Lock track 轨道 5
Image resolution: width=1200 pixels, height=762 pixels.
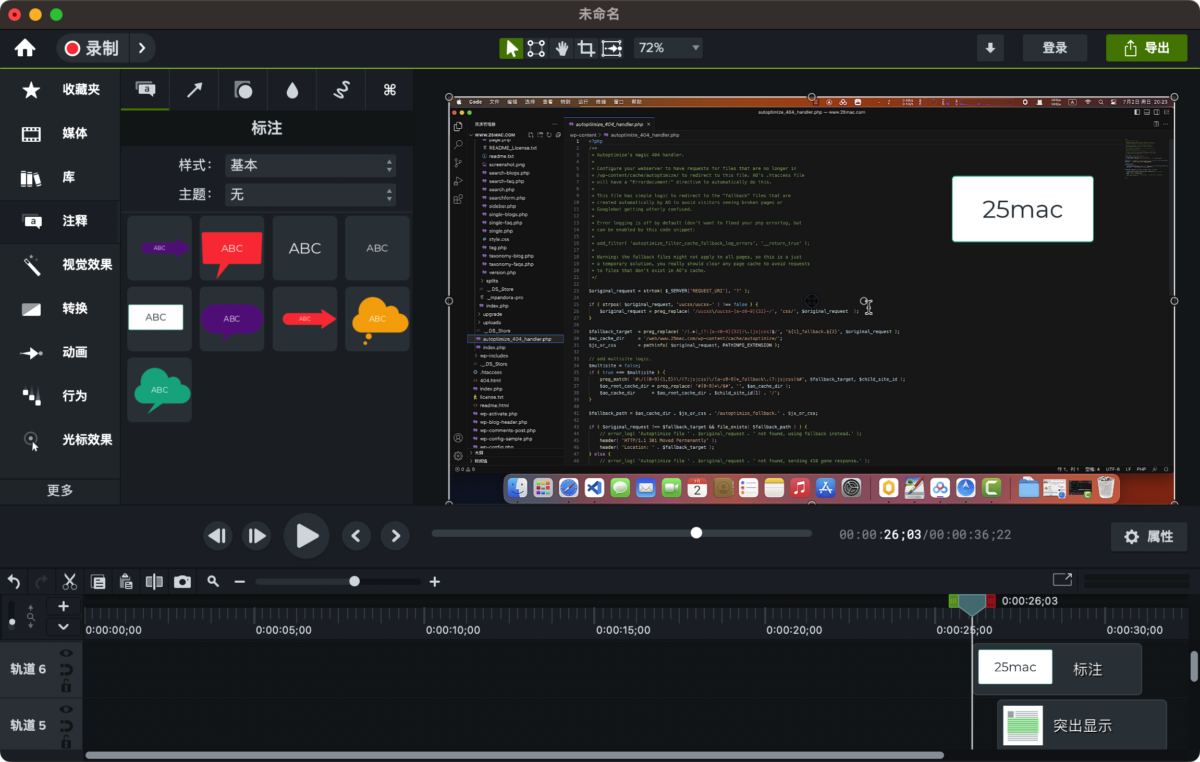66,741
